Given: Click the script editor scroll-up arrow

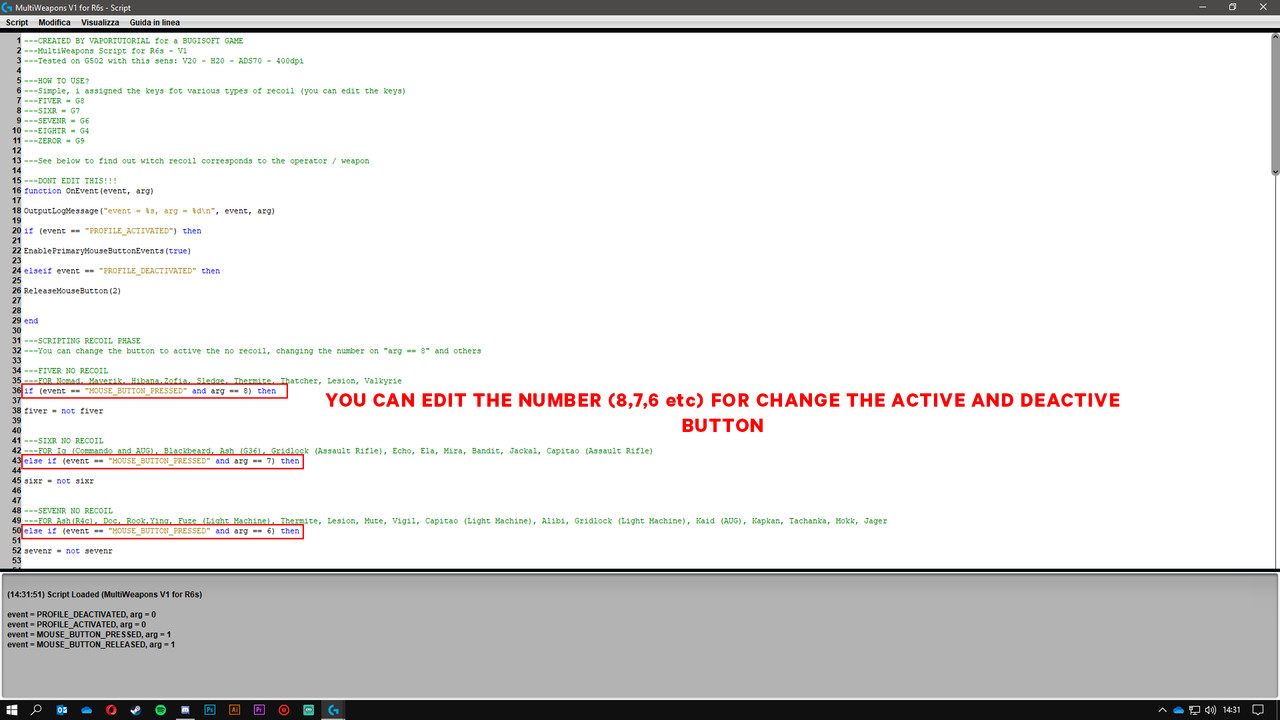Looking at the screenshot, I should pyautogui.click(x=1274, y=39).
